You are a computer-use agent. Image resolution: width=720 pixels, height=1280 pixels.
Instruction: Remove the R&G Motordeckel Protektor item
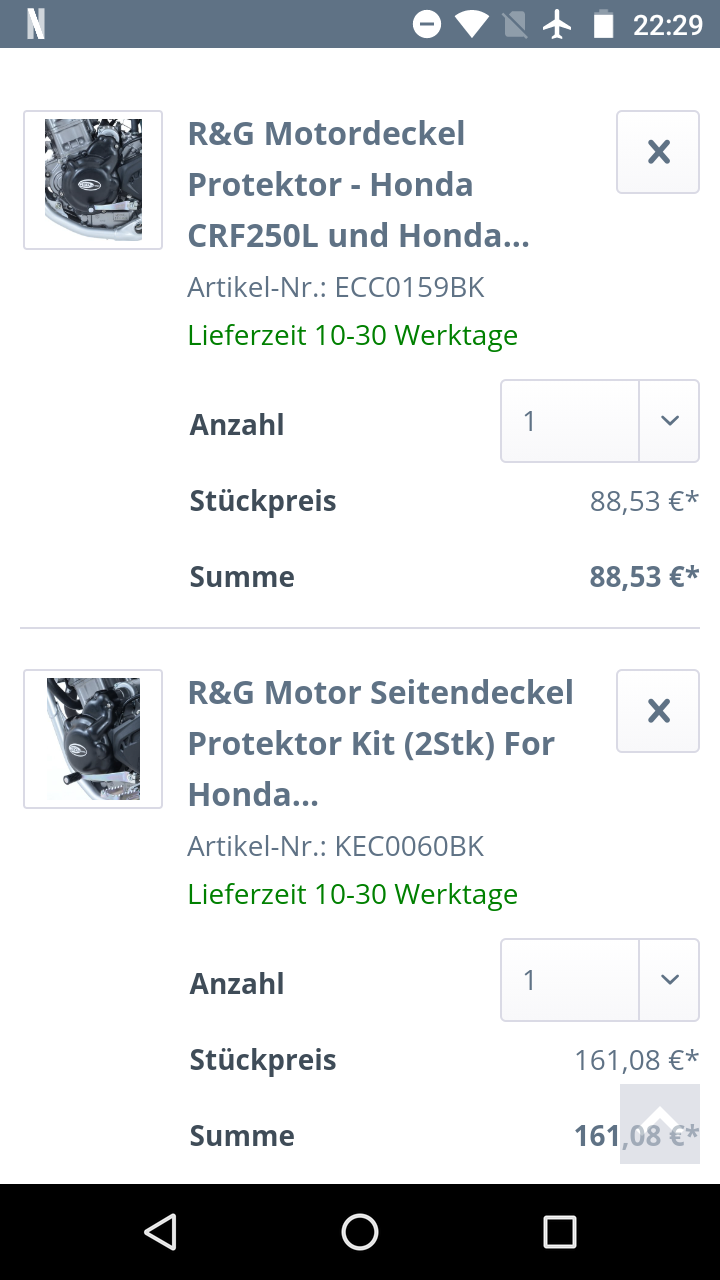point(658,152)
